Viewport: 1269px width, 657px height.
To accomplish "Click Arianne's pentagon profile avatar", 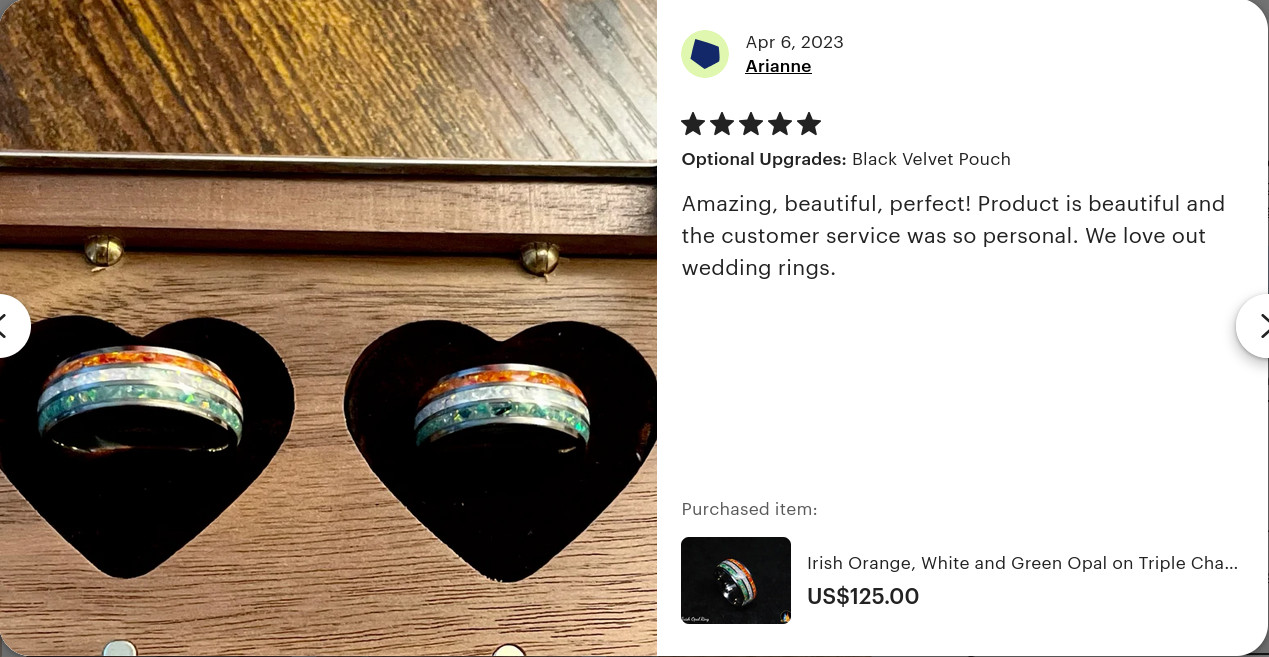I will click(x=705, y=54).
